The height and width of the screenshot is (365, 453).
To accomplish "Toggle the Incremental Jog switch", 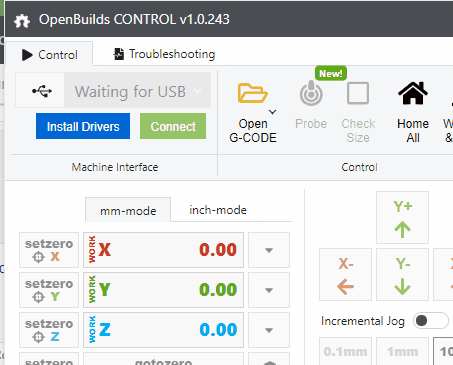I will pyautogui.click(x=431, y=321).
